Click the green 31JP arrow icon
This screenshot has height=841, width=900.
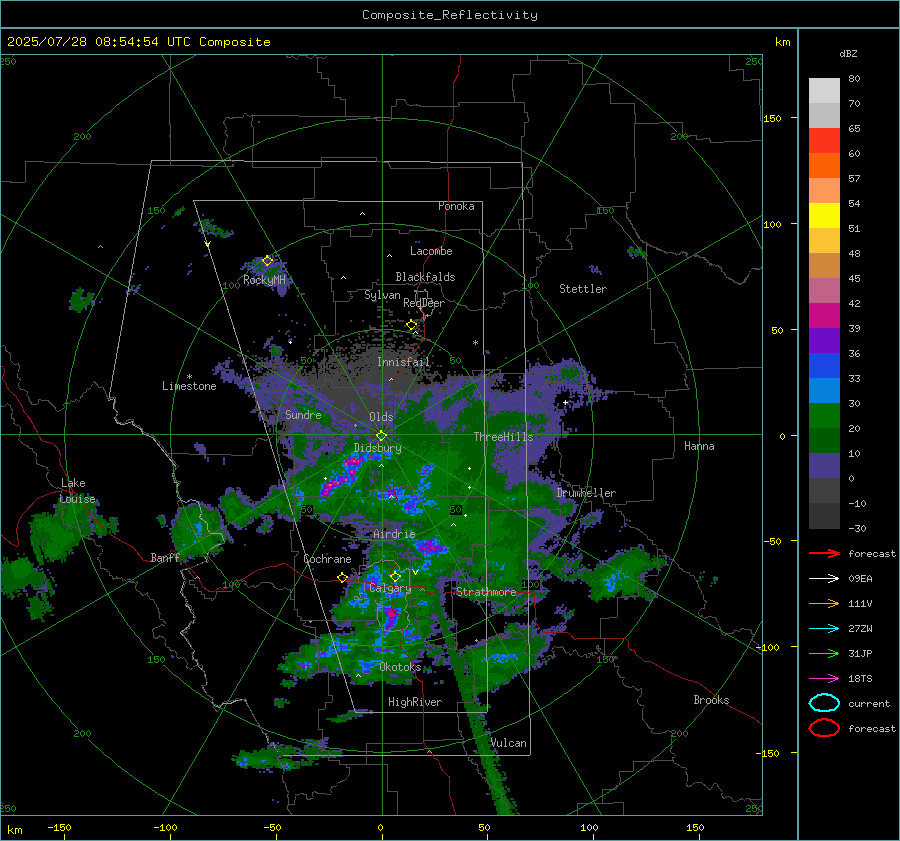824,653
